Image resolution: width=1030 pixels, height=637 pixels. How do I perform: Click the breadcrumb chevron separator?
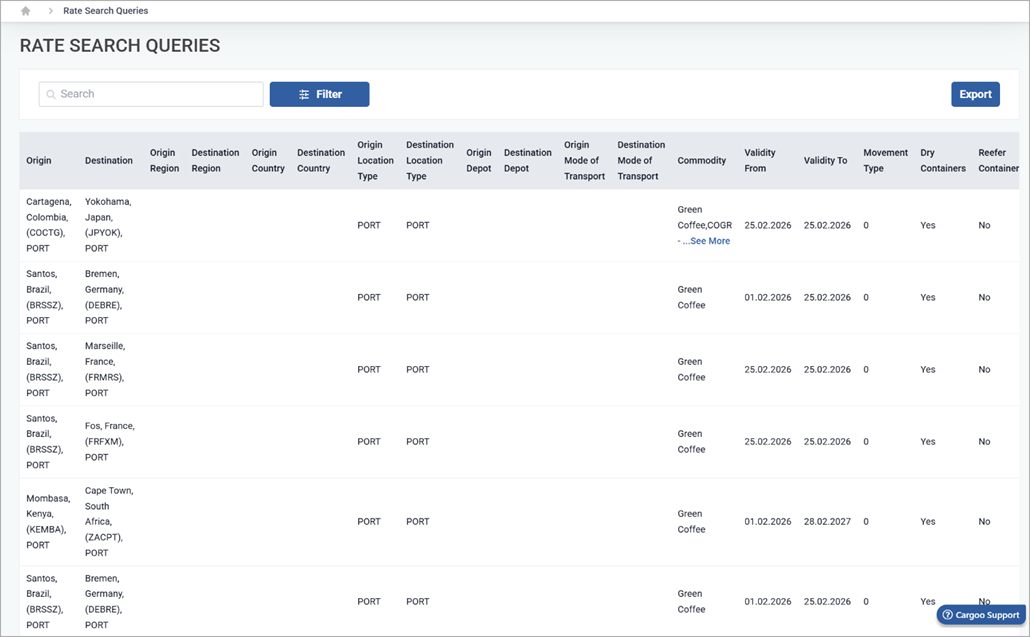[x=51, y=11]
